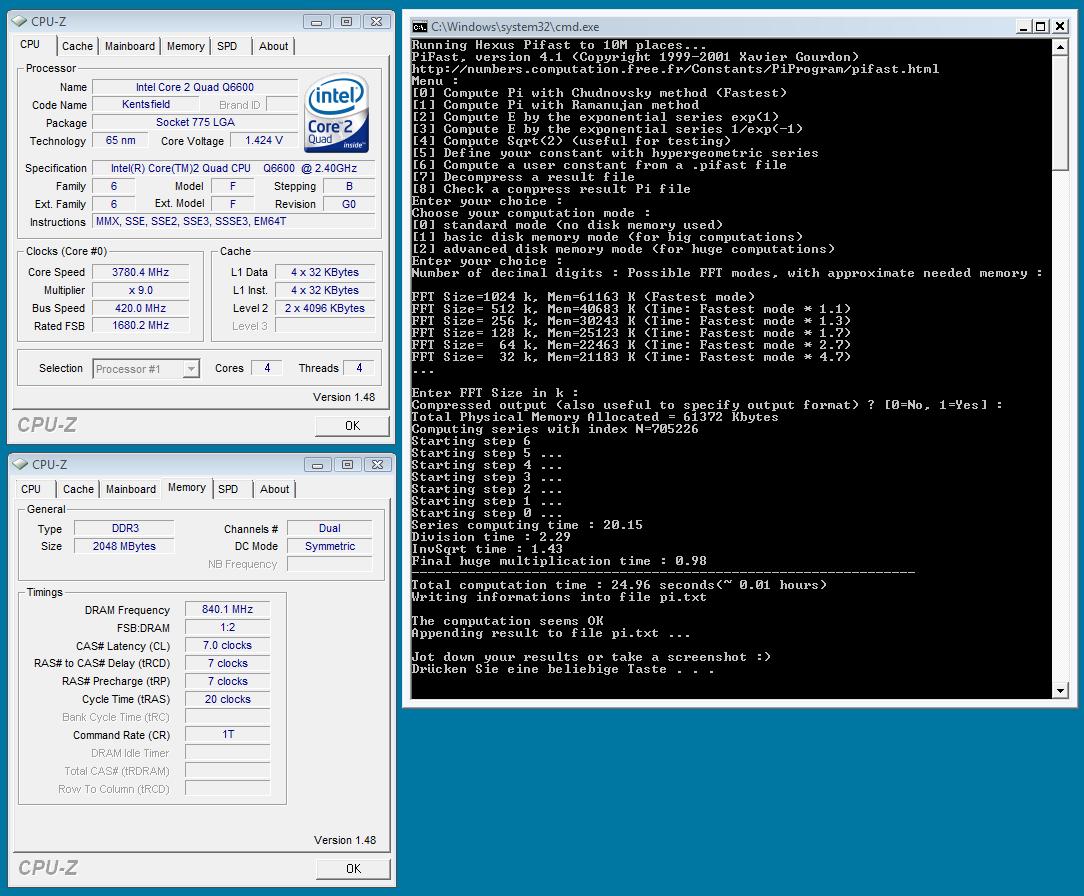Image resolution: width=1084 pixels, height=896 pixels.
Task: Click the Core Speed value 3780.4 MHz
Action: click(140, 272)
